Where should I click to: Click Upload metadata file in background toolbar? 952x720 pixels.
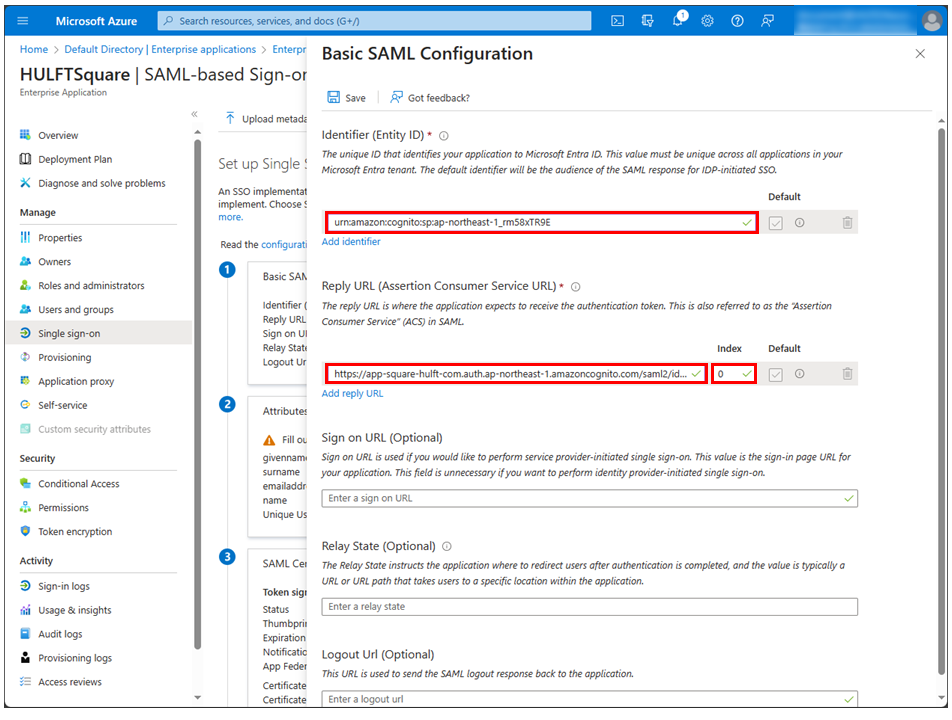[266, 118]
